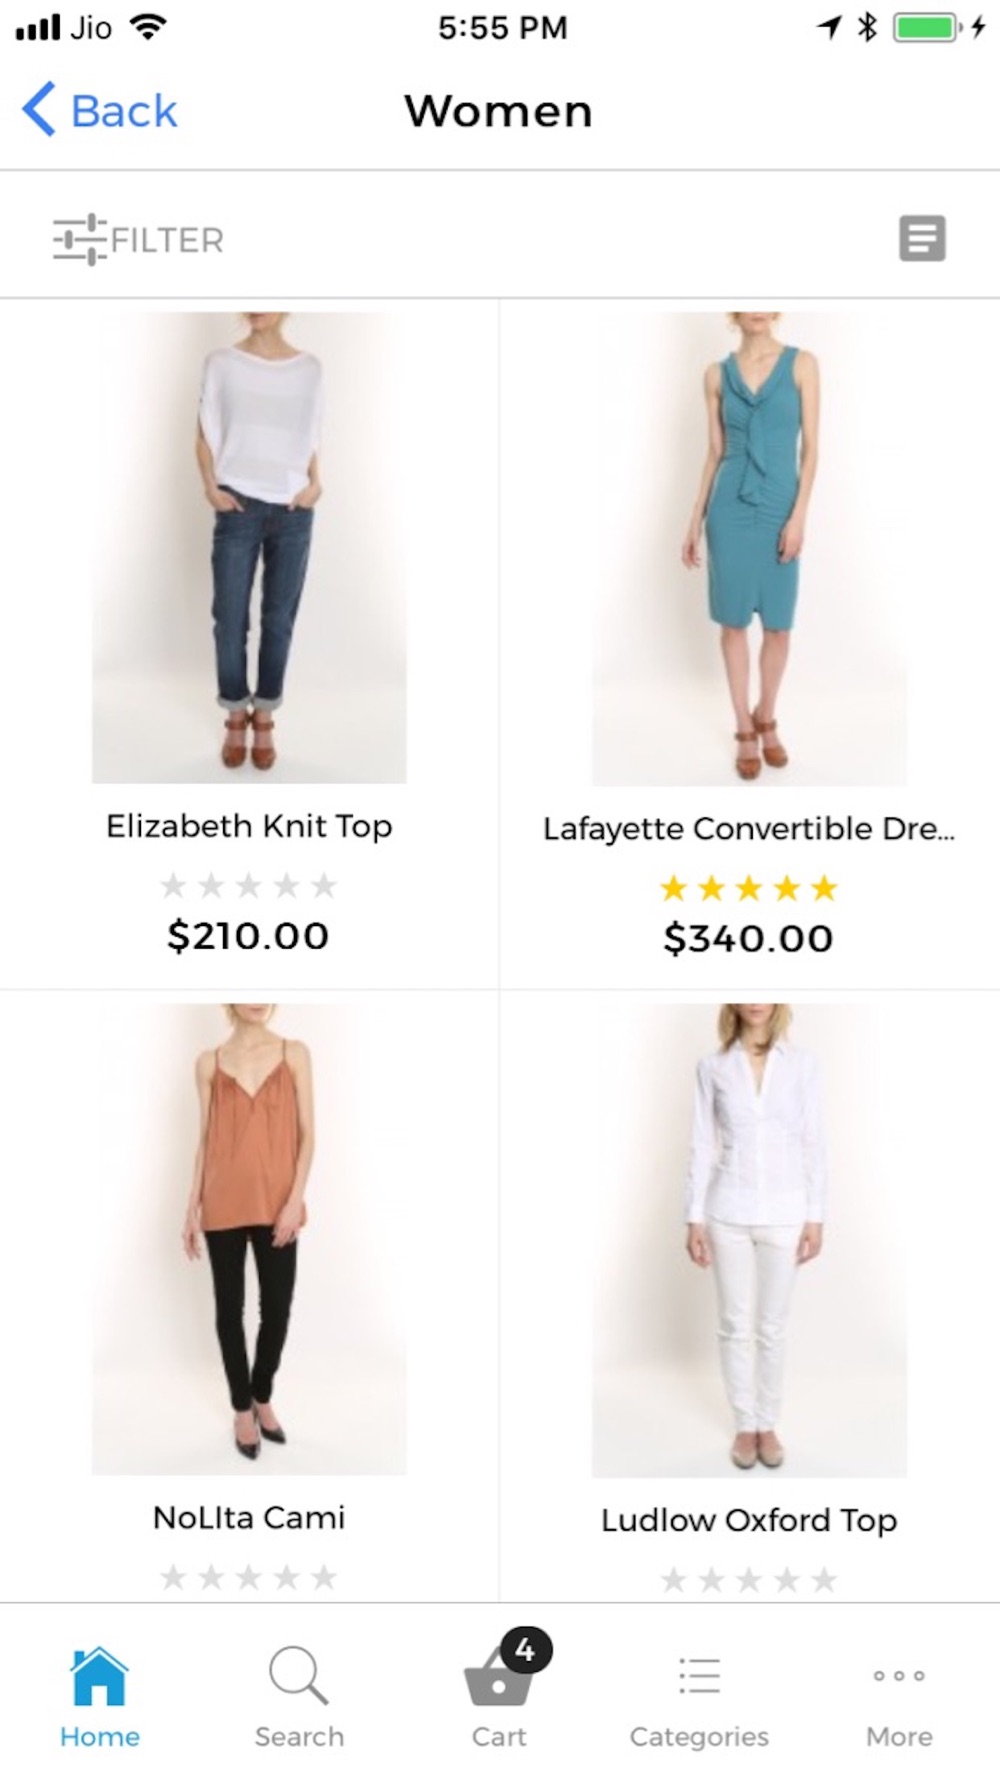Select the Categories tab label
Screen dimensions: 1000x1778
[x=699, y=1736]
